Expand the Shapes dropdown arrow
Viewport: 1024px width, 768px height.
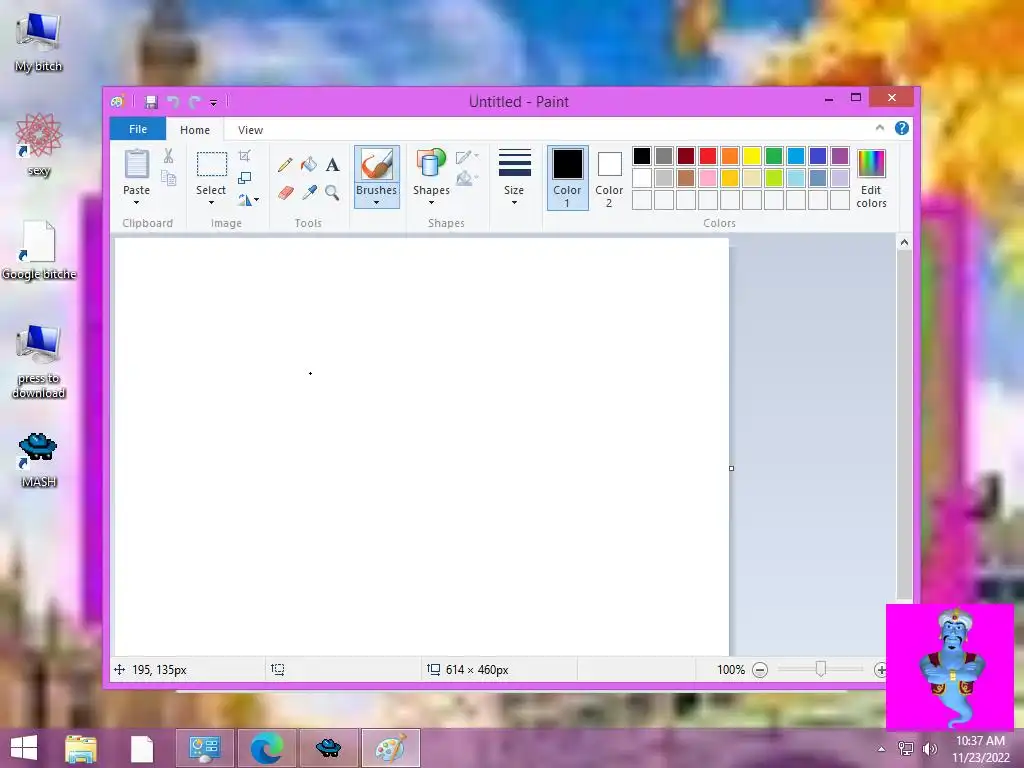(x=431, y=202)
